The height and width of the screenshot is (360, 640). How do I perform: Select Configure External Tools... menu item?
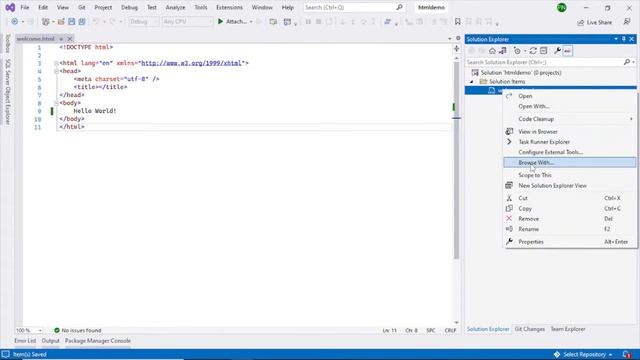(570, 152)
